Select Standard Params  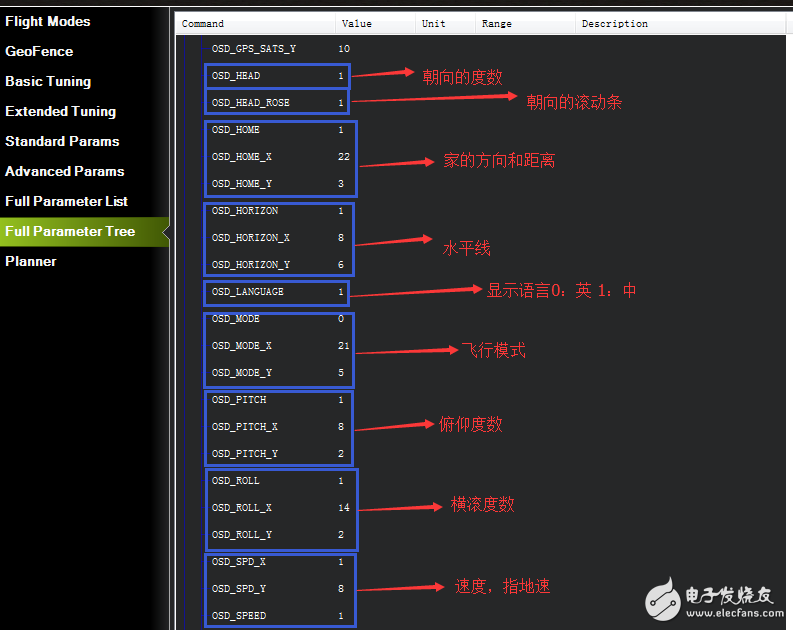62,142
